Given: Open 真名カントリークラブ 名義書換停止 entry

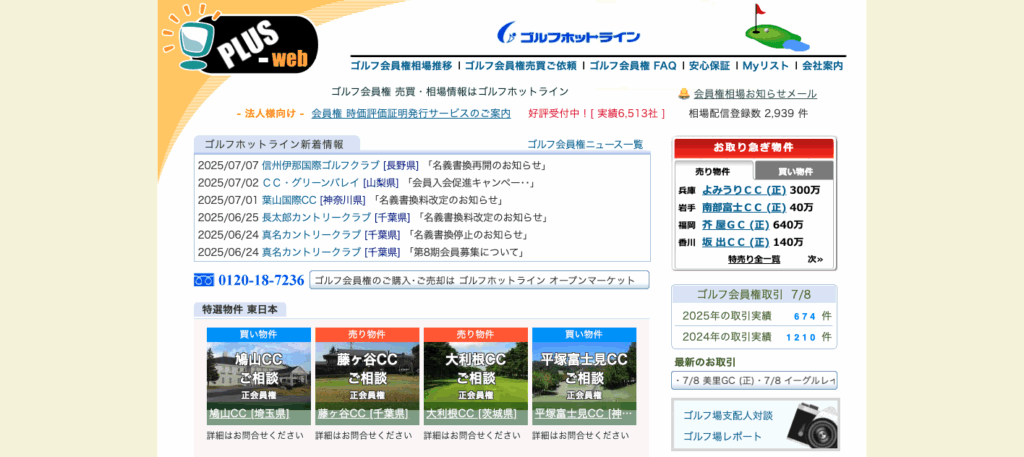Looking at the screenshot, I should pyautogui.click(x=312, y=235).
